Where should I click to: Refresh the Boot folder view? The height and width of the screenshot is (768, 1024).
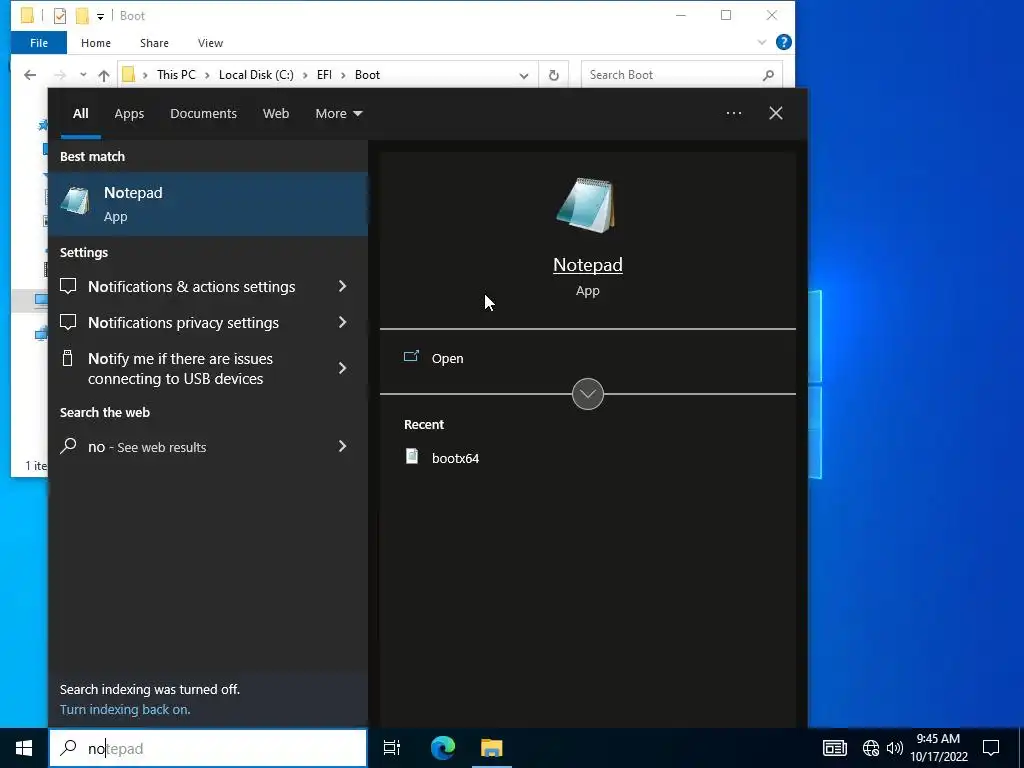(553, 75)
